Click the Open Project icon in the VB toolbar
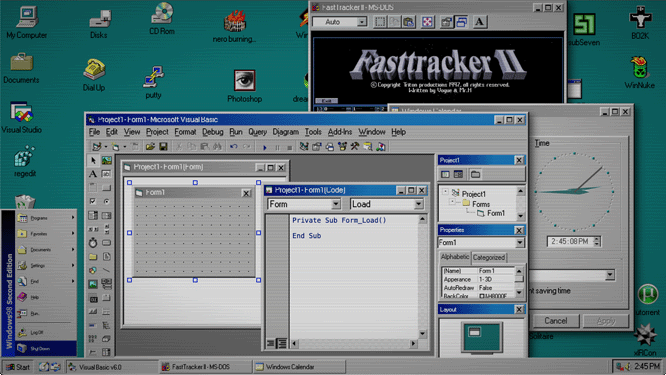 150,147
